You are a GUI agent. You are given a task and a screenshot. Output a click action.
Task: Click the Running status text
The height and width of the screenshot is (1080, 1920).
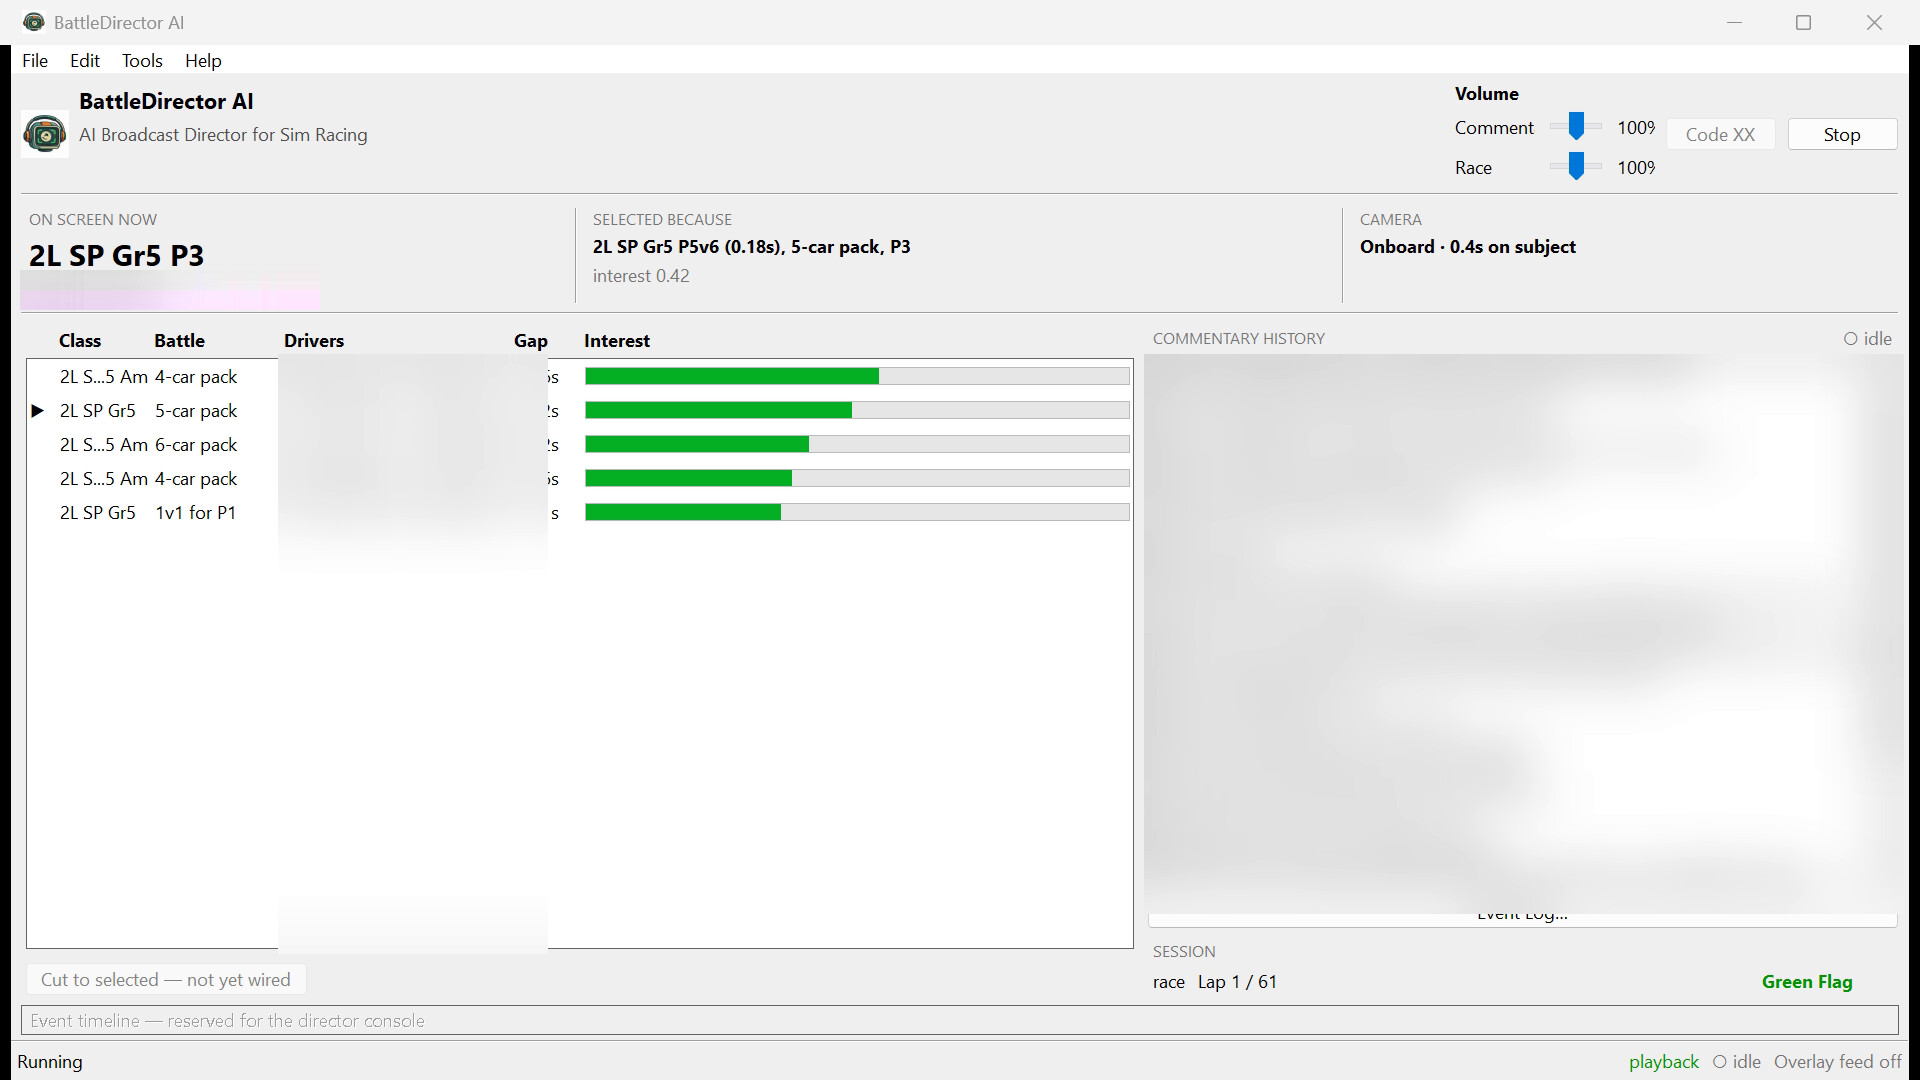click(50, 1062)
